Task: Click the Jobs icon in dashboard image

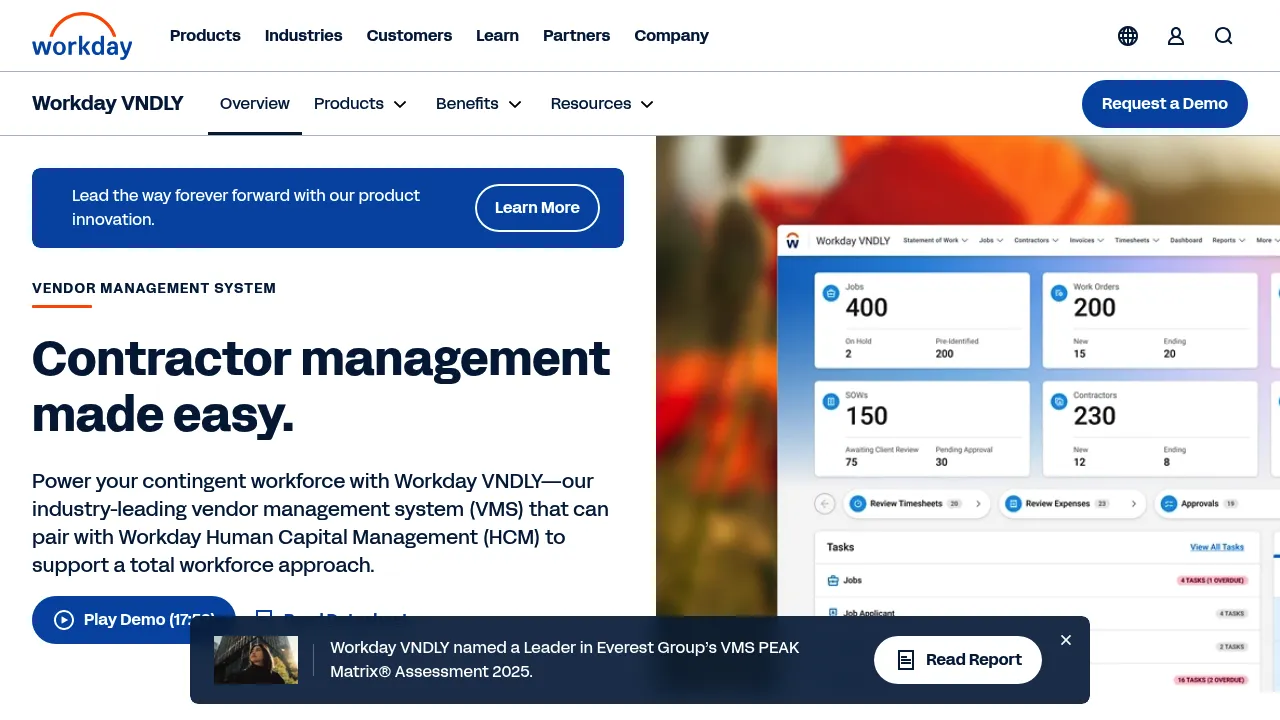Action: [x=830, y=293]
